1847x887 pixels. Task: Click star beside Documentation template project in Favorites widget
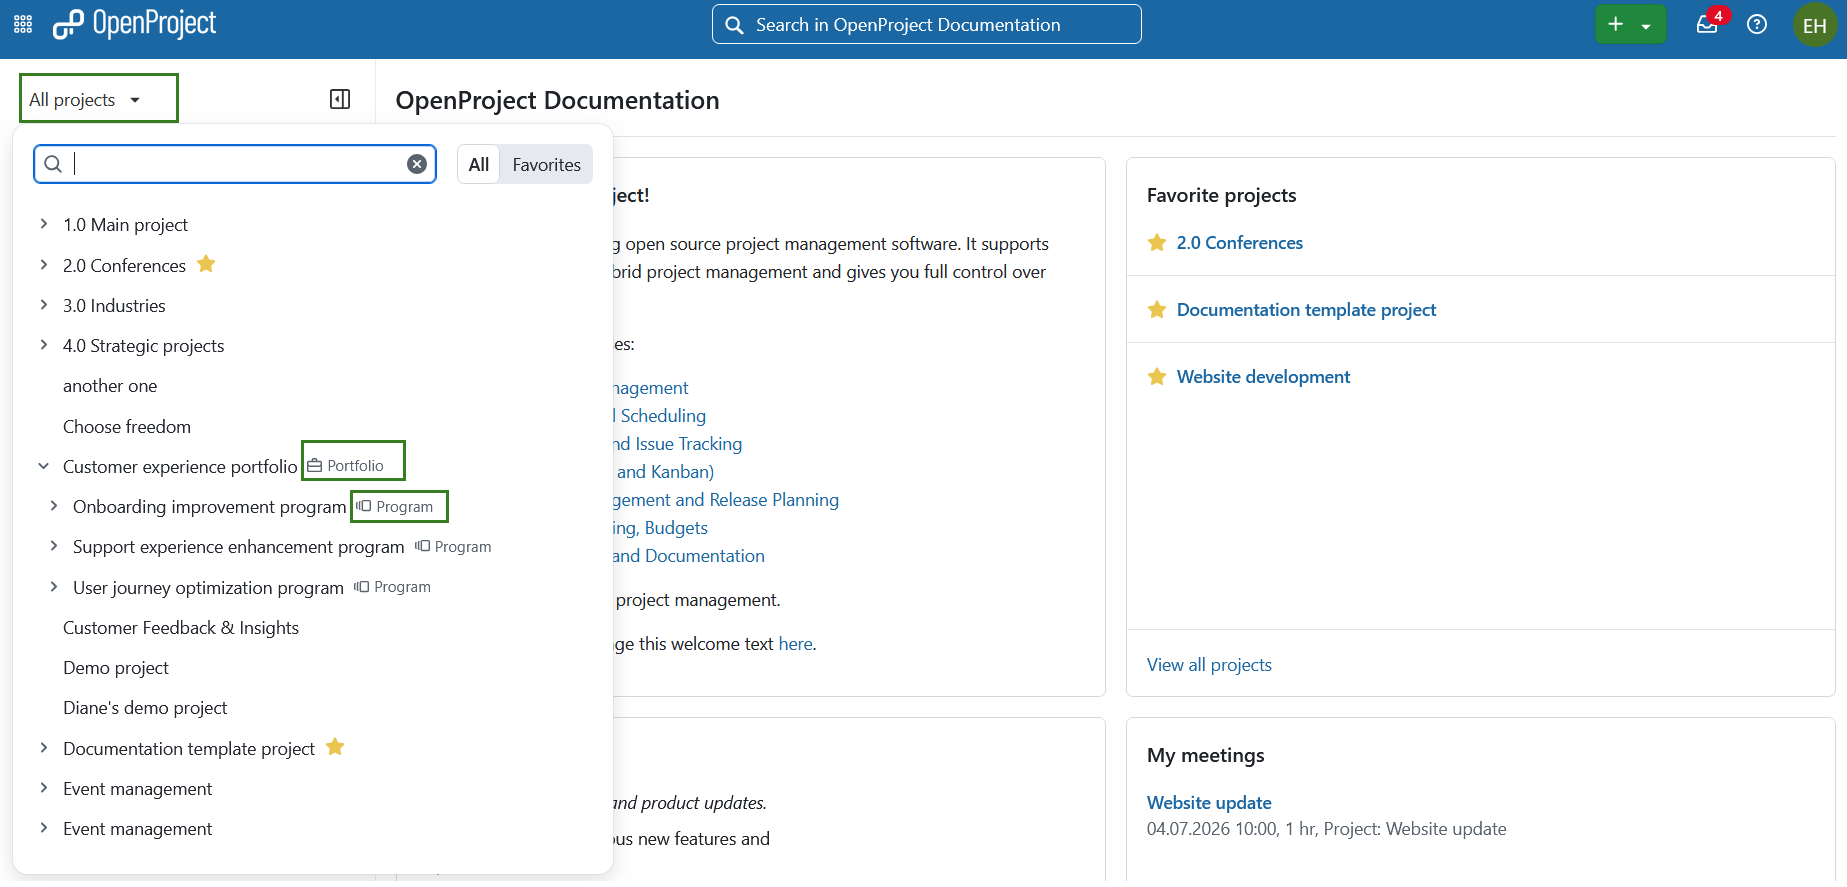point(1157,310)
